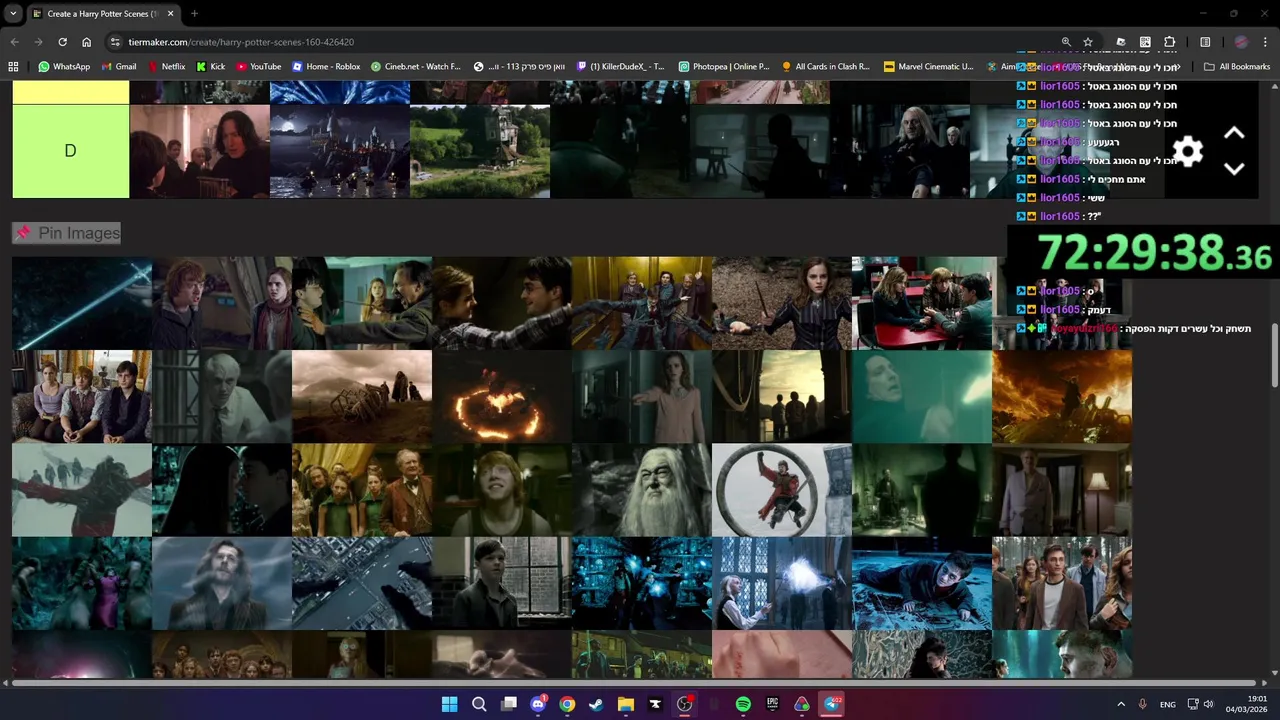Viewport: 1280px width, 720px height.
Task: Open the tab search dropdown
Action: tap(13, 14)
